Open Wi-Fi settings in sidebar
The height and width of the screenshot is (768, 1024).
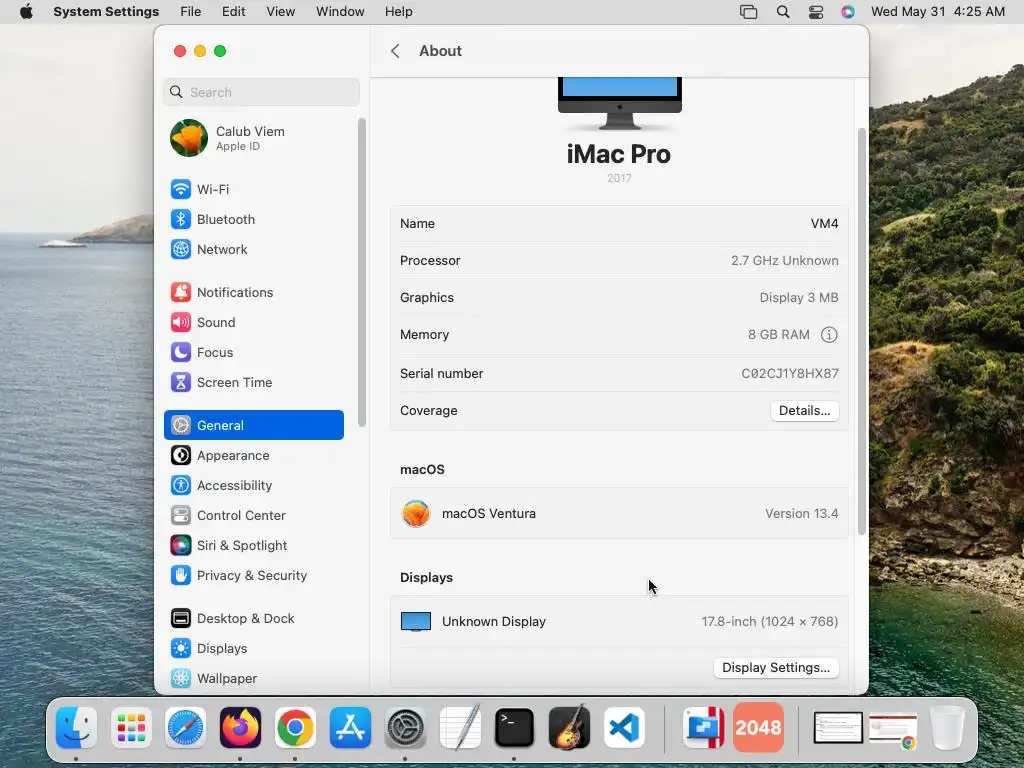[253, 189]
